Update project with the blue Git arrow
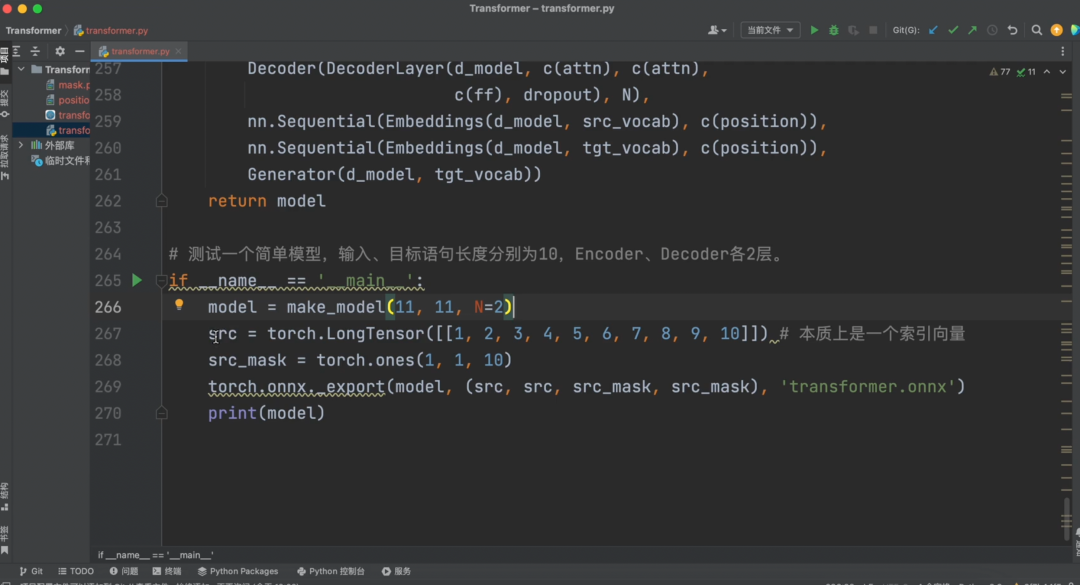This screenshot has height=585, width=1080. tap(933, 30)
